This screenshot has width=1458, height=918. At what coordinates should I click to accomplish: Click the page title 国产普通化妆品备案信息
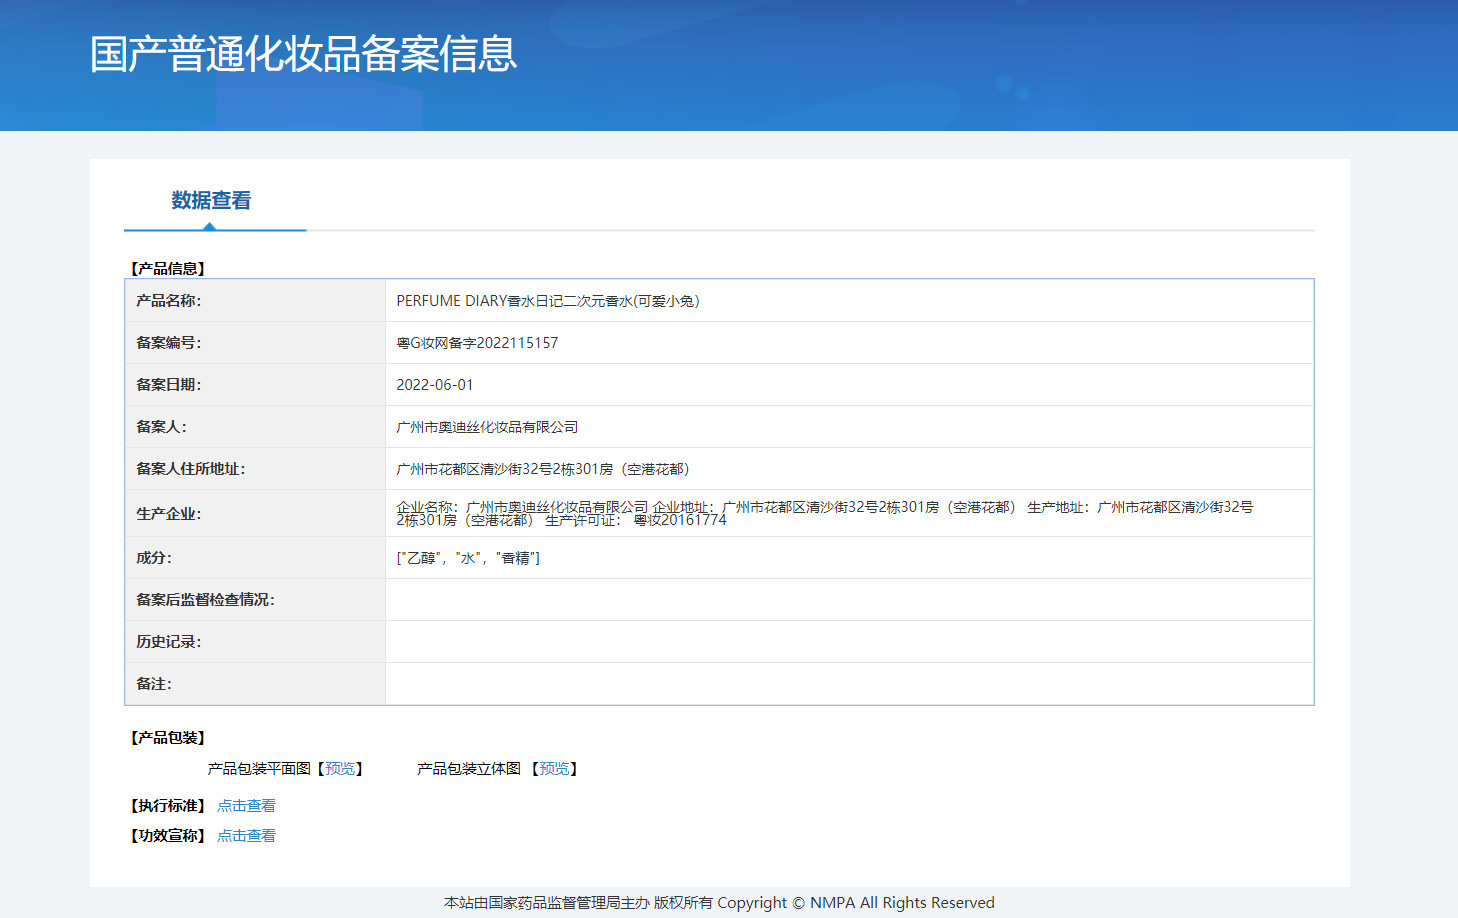pos(302,57)
